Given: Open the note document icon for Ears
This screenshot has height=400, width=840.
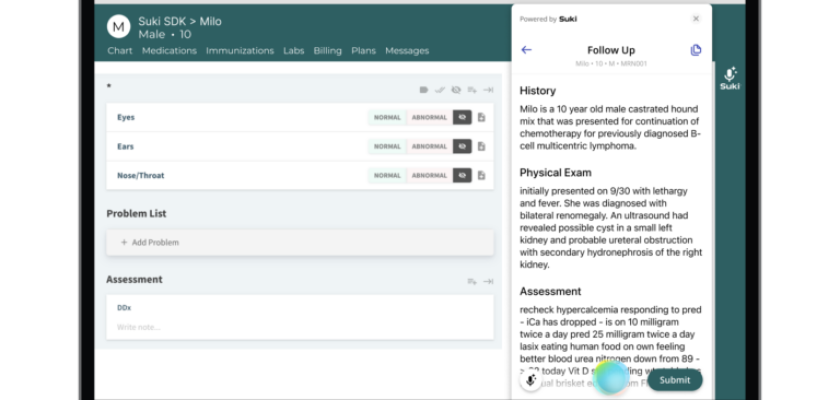Looking at the screenshot, I should (x=481, y=146).
